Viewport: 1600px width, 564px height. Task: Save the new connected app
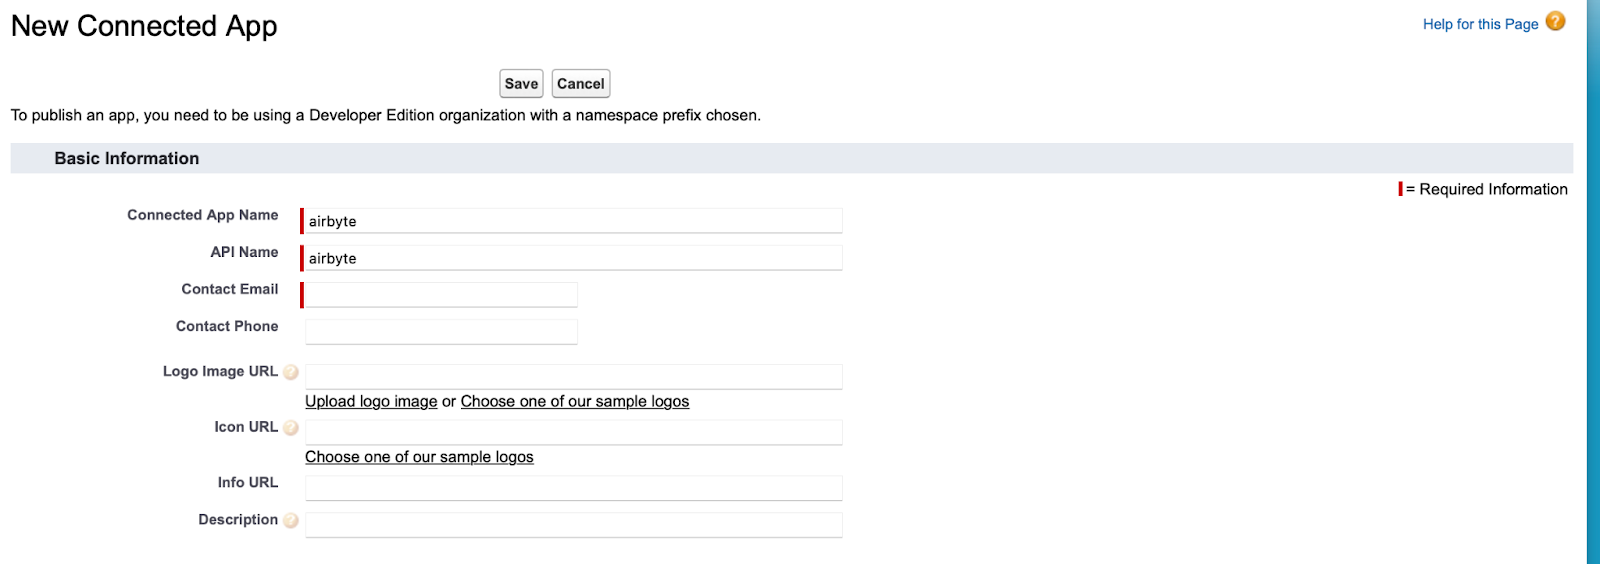click(521, 84)
